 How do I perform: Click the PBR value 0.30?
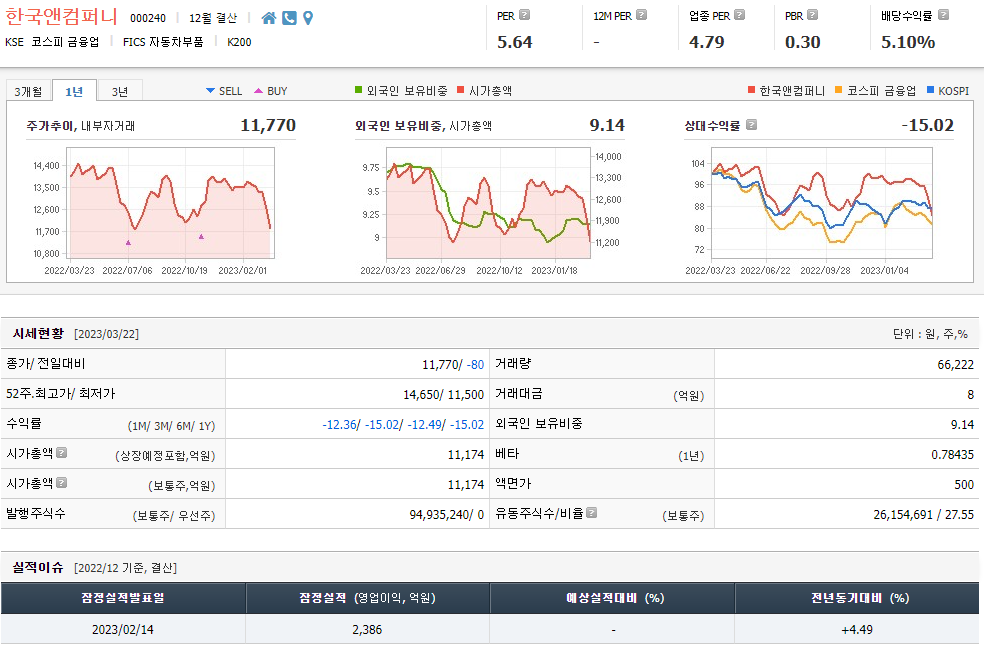803,42
